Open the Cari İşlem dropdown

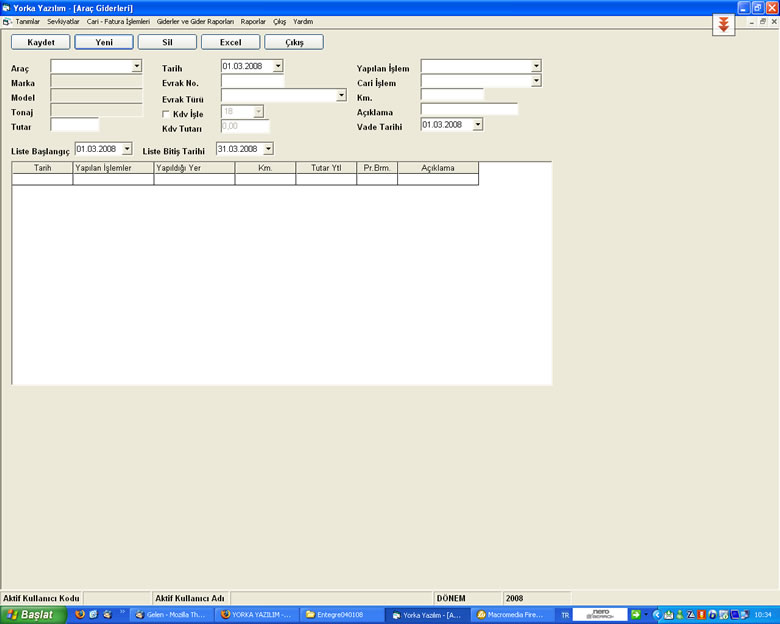[536, 81]
